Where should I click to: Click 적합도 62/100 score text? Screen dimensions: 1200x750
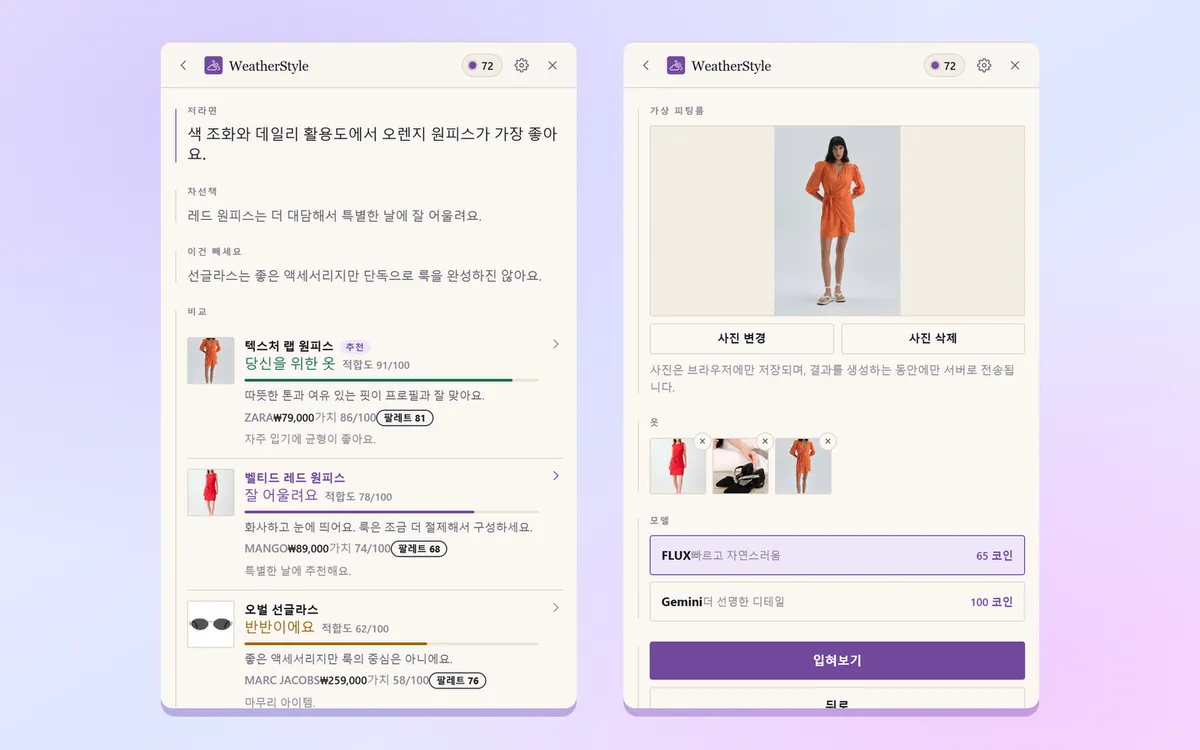coord(355,629)
